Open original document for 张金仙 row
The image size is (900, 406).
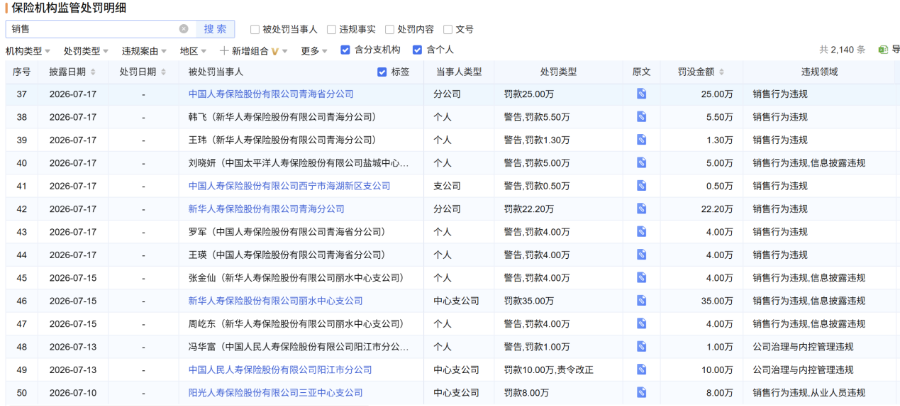pyautogui.click(x=641, y=278)
